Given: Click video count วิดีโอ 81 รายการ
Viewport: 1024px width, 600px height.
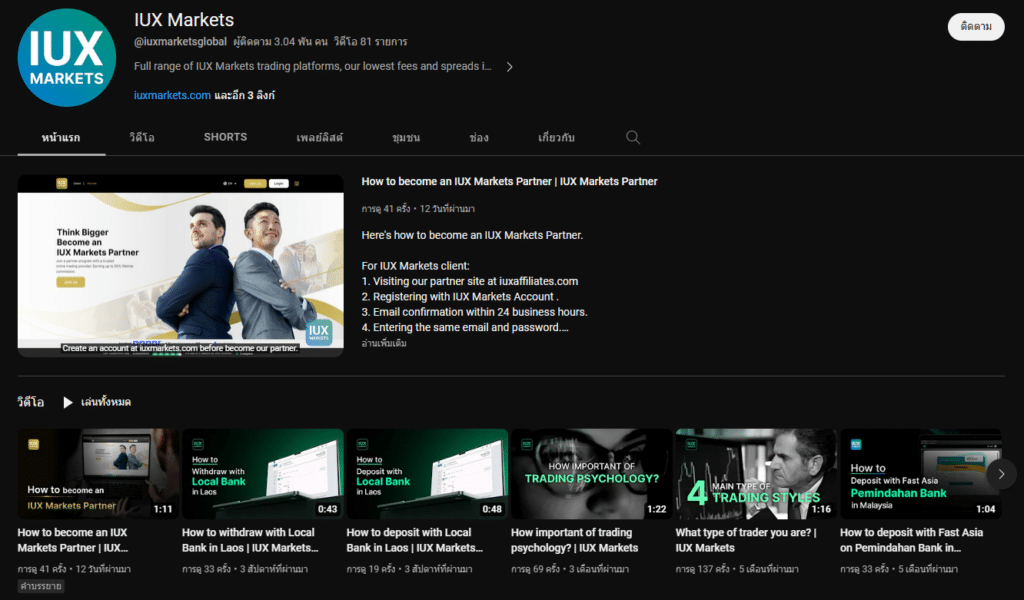Looking at the screenshot, I should [x=370, y=42].
